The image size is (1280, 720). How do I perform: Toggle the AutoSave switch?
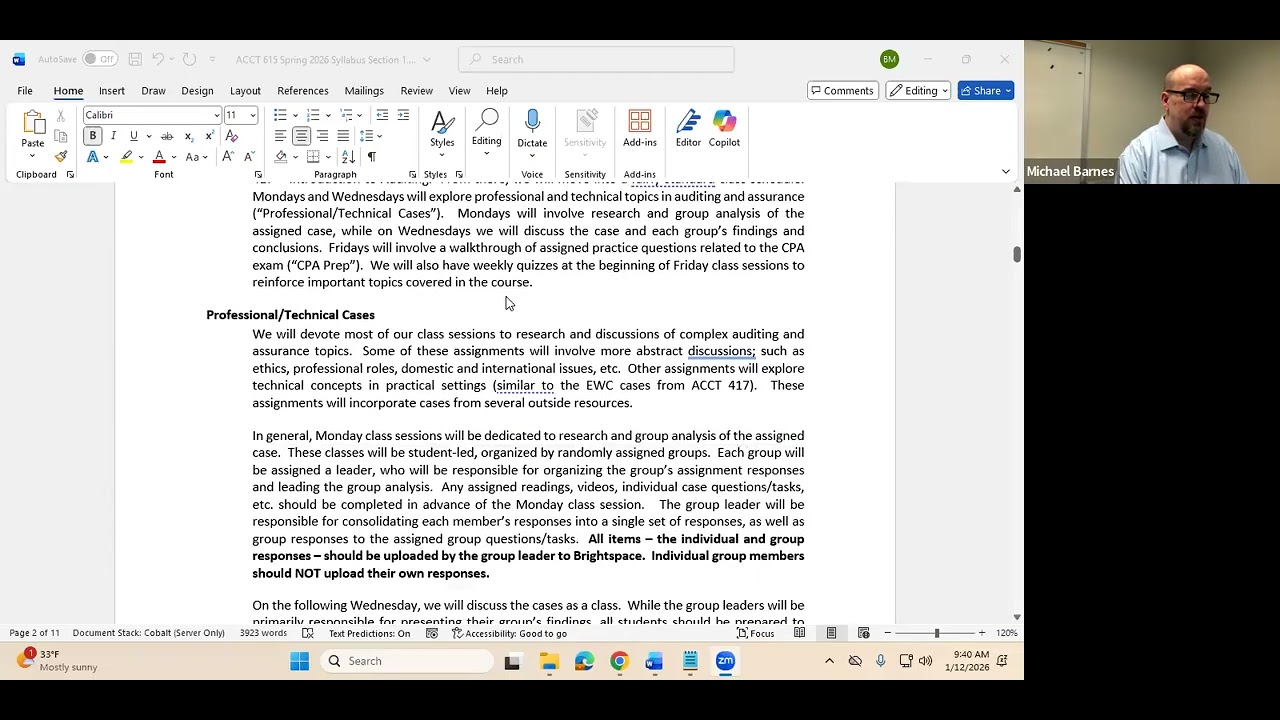point(99,59)
